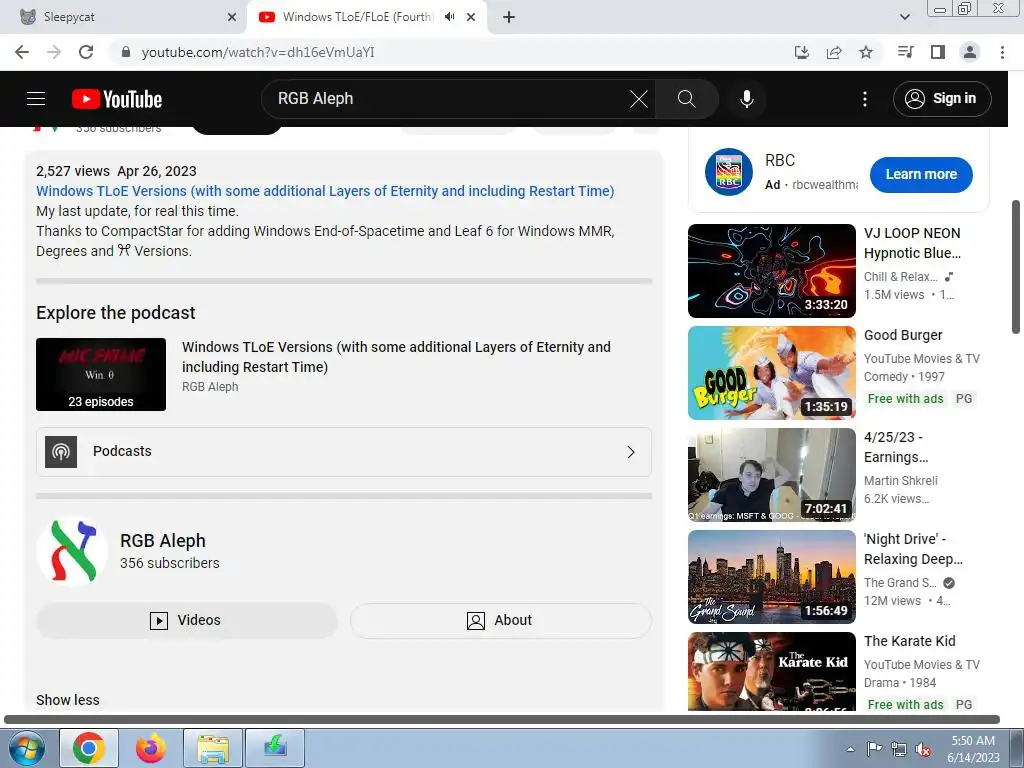This screenshot has width=1024, height=768.
Task: Open a new browser tab
Action: [509, 17]
